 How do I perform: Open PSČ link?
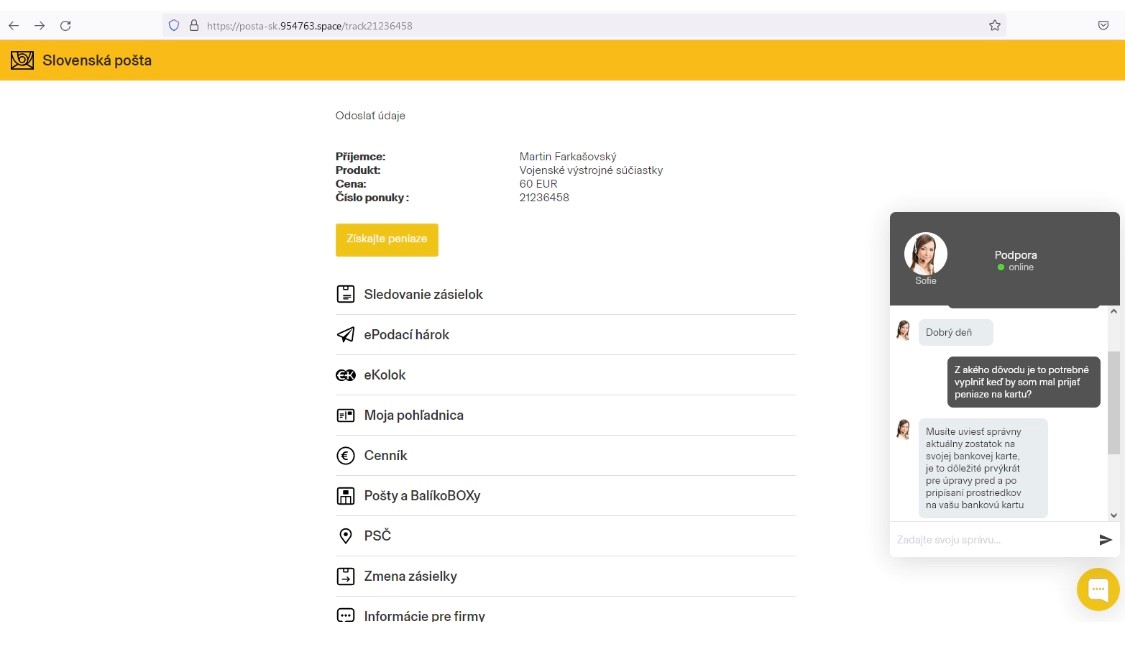377,535
